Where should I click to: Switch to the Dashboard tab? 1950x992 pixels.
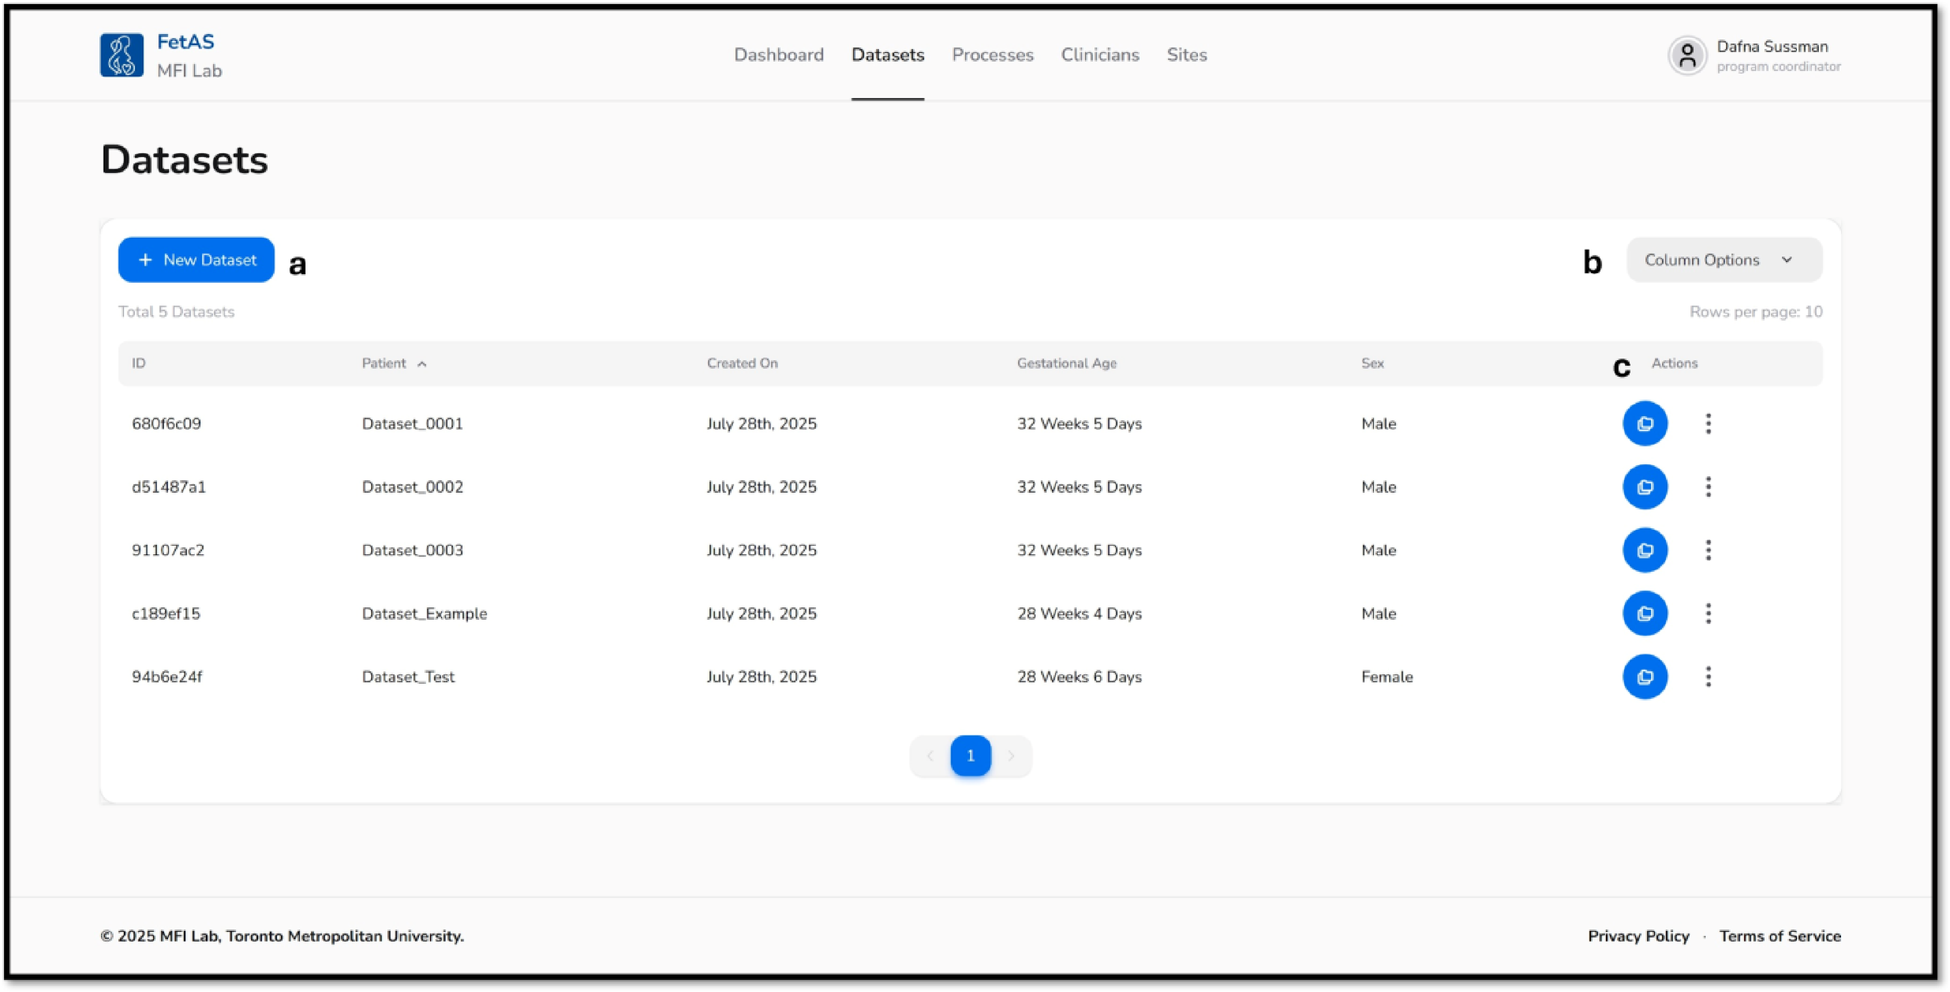pyautogui.click(x=778, y=55)
